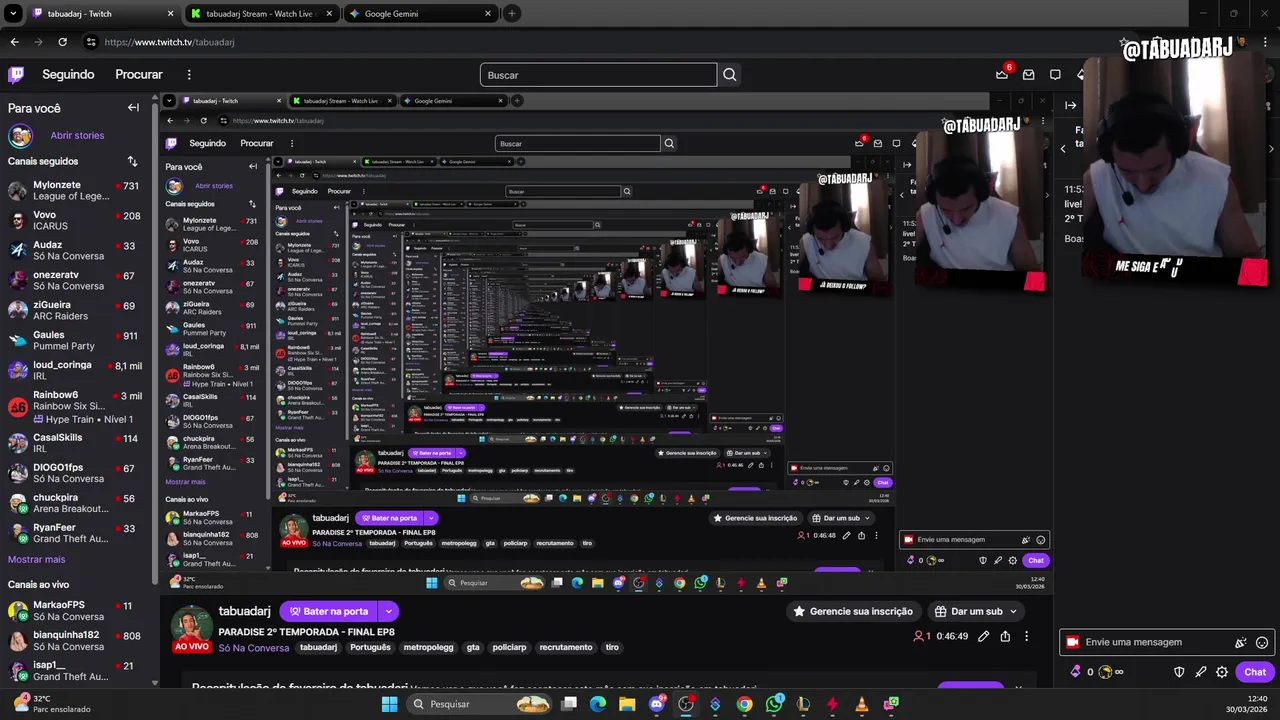Open the Só Na Conversa category link
Image resolution: width=1280 pixels, height=720 pixels.
[x=254, y=648]
